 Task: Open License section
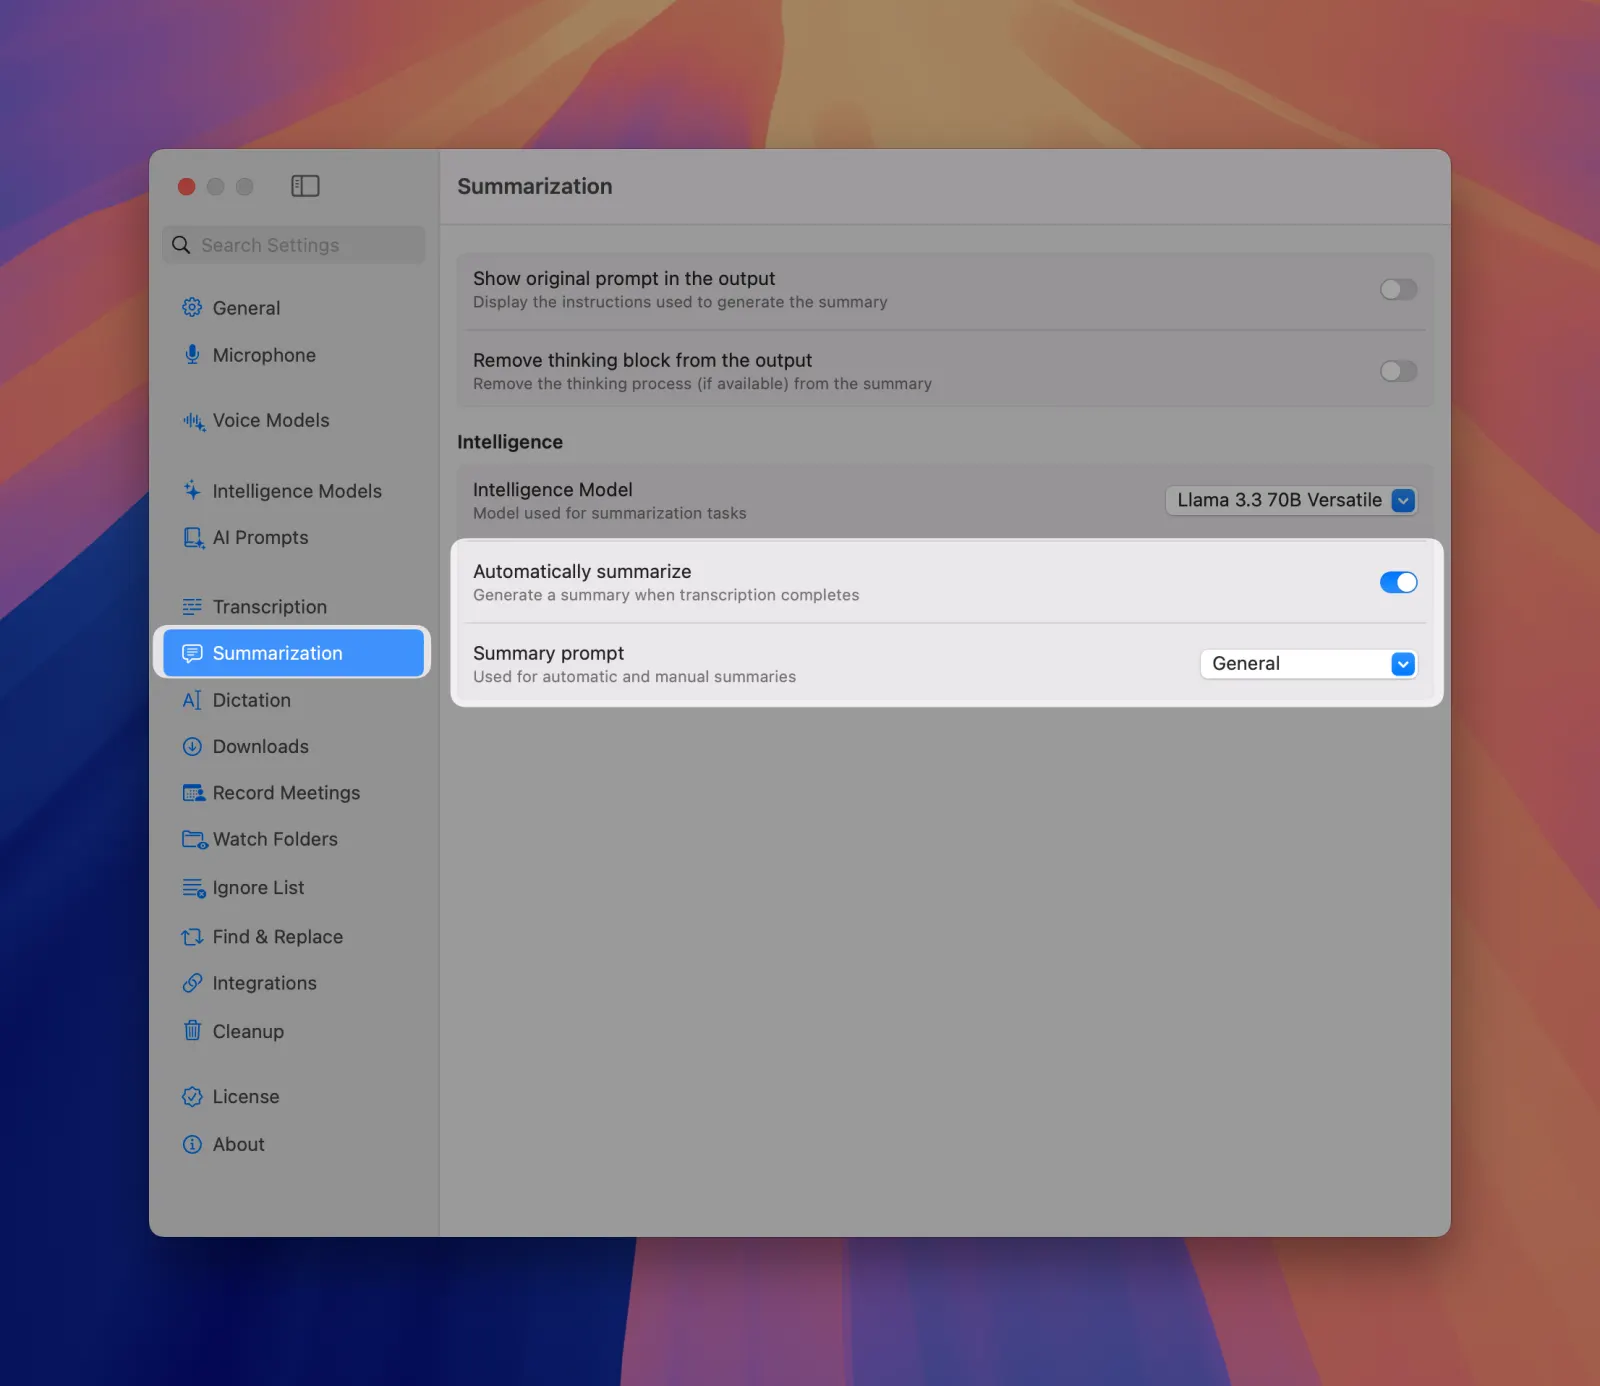click(294, 1097)
